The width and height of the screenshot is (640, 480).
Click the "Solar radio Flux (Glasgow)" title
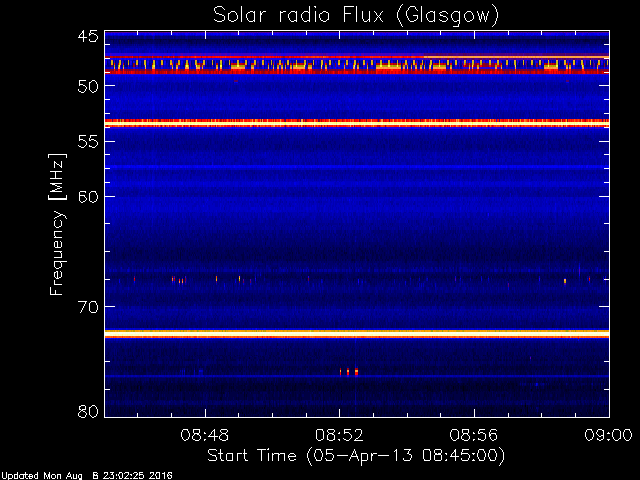pyautogui.click(x=356, y=16)
